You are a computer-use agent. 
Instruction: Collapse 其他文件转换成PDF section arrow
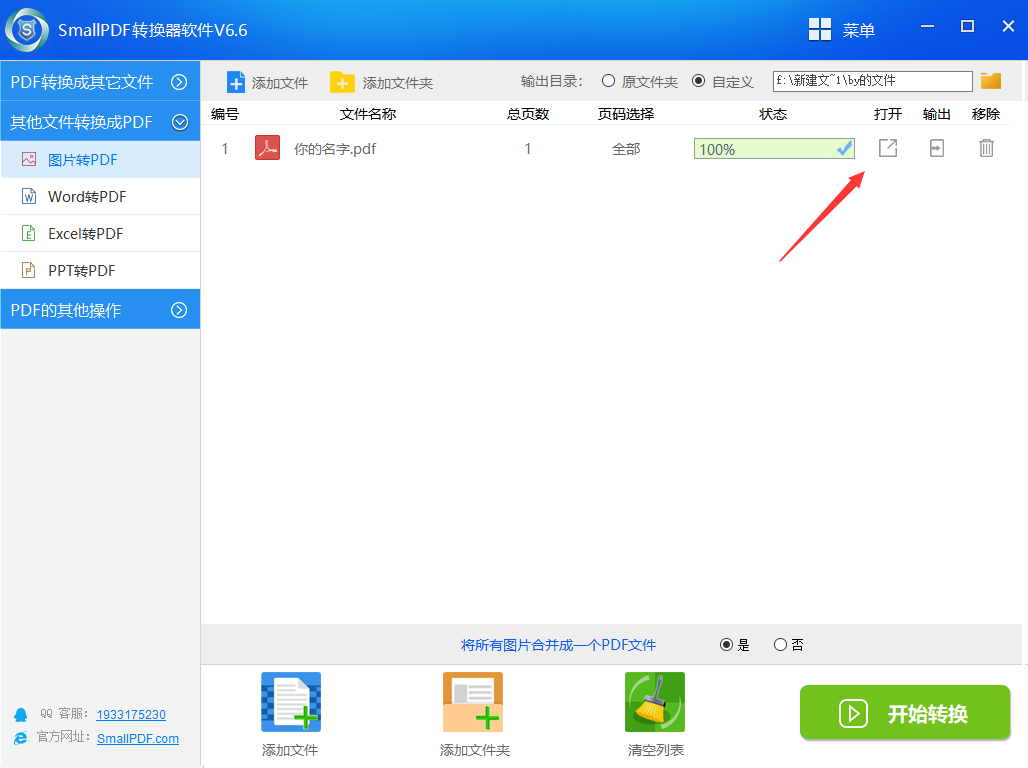180,122
